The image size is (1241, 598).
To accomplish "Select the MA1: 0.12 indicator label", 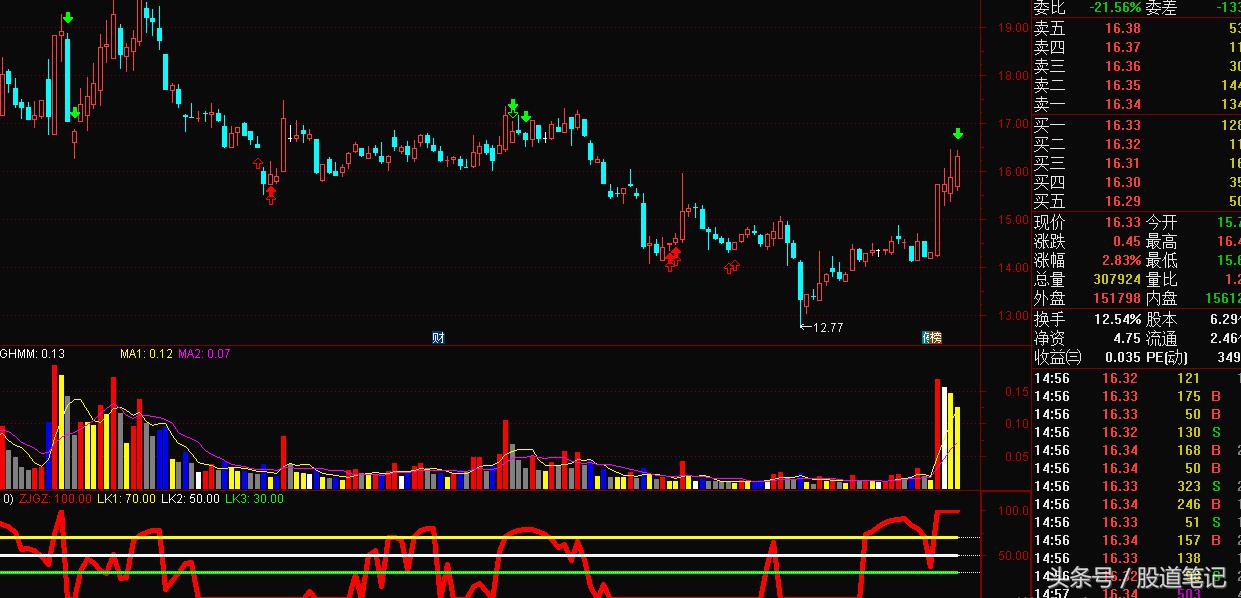I will (x=146, y=354).
